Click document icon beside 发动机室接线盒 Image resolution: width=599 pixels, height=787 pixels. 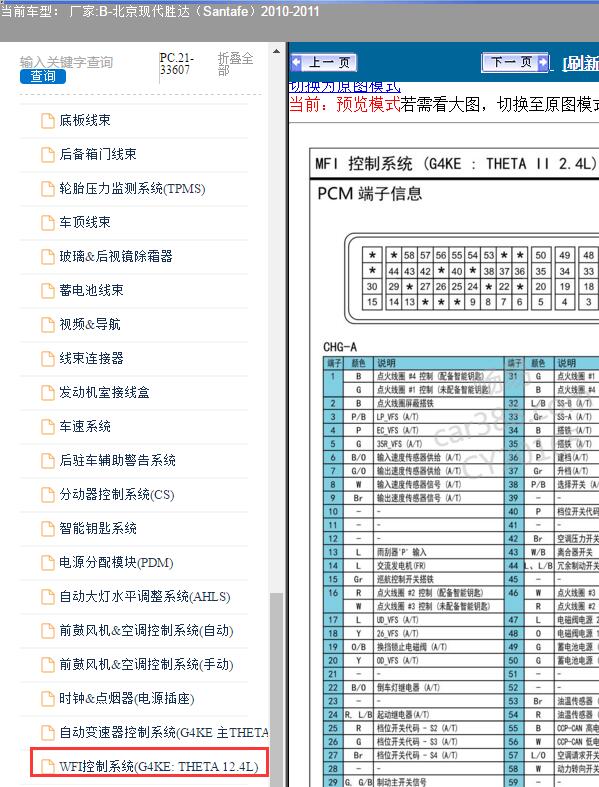pyautogui.click(x=48, y=393)
